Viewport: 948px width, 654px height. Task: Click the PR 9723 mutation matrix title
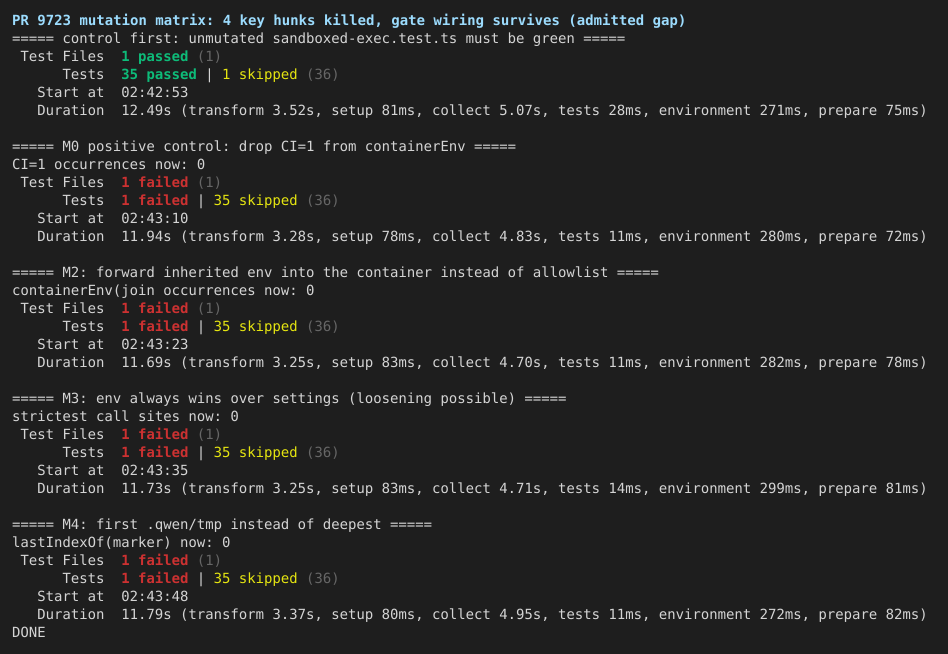[x=349, y=21]
